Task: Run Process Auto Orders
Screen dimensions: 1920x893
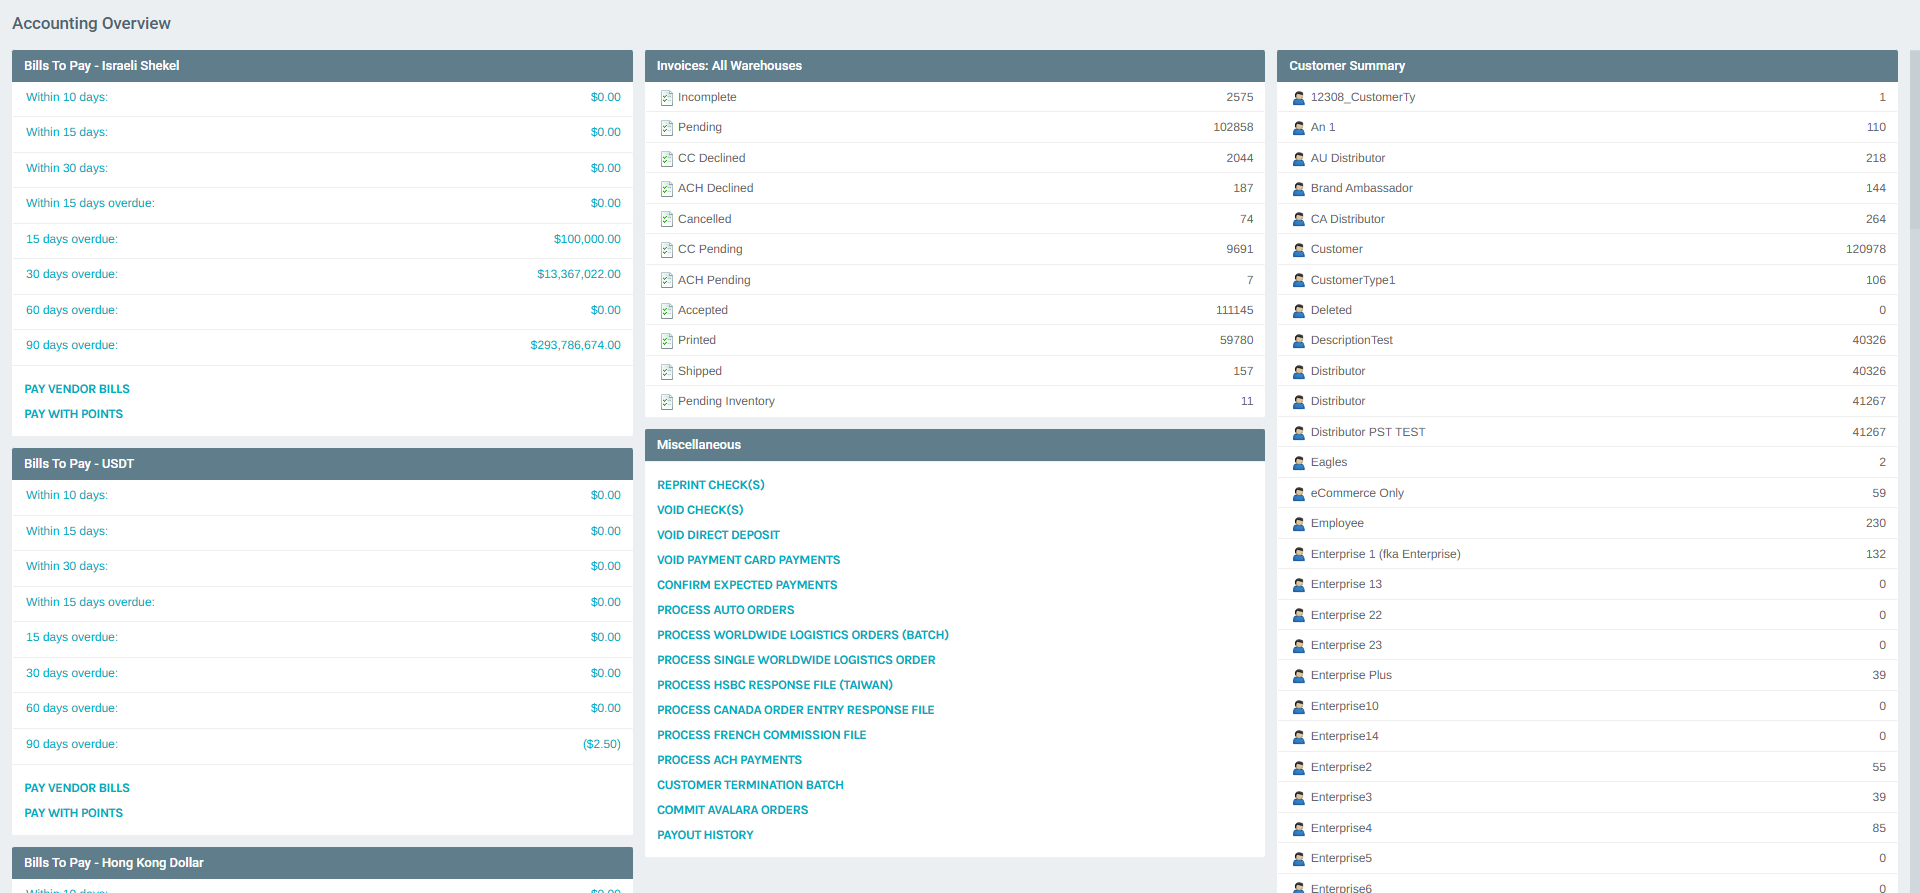Action: point(725,610)
